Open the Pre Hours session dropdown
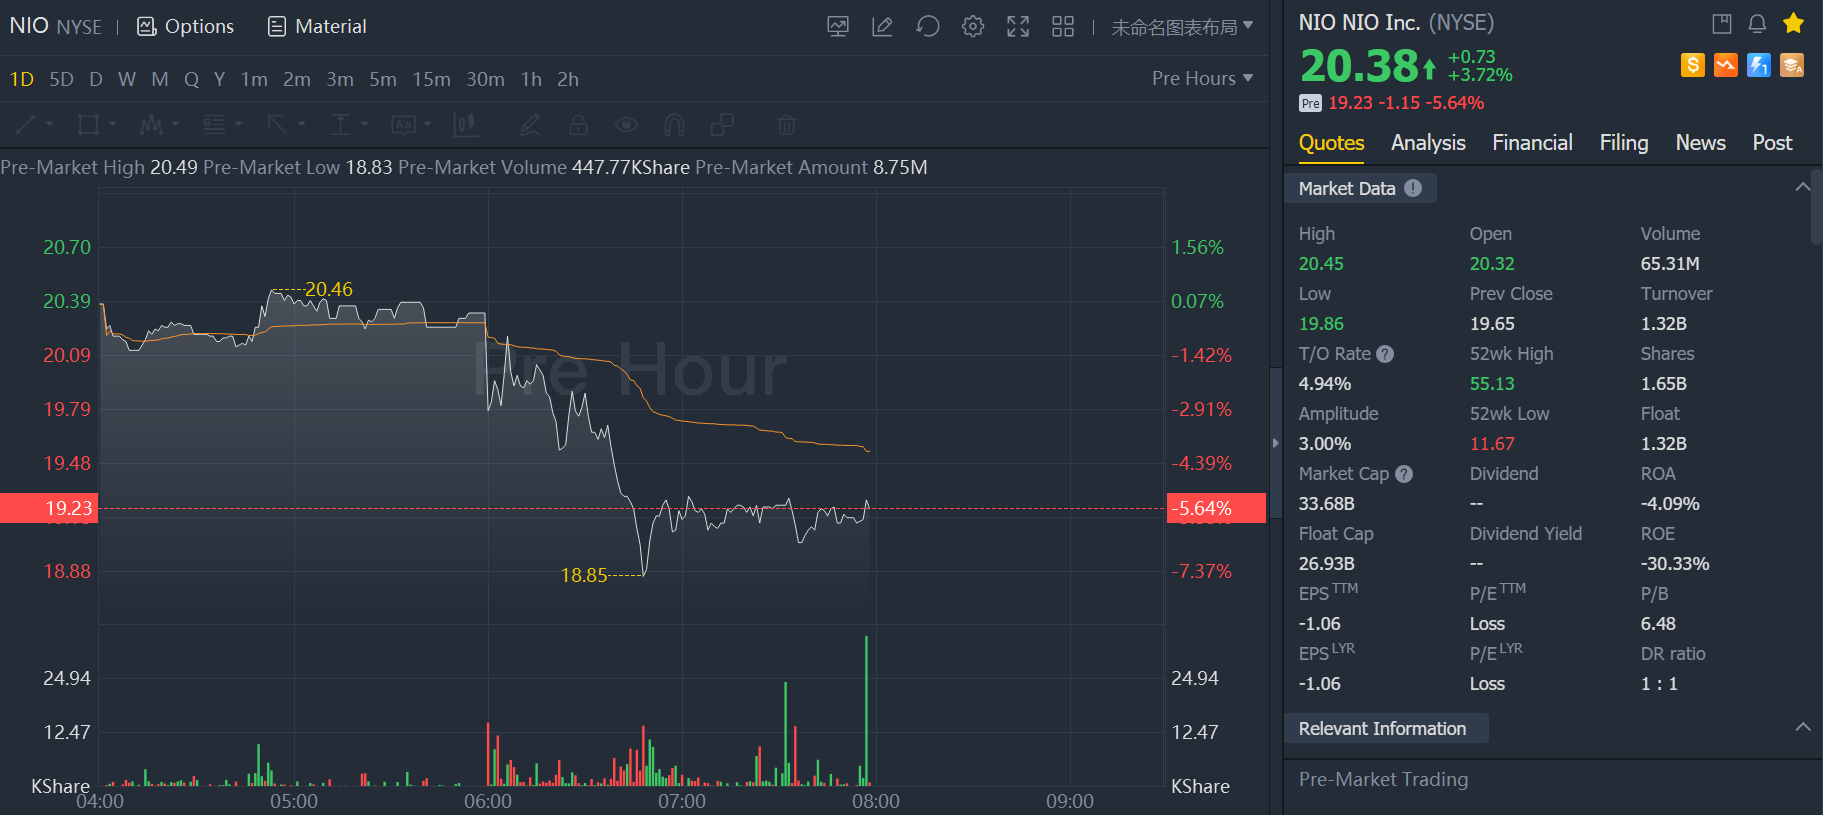Image resolution: width=1823 pixels, height=815 pixels. pyautogui.click(x=1202, y=78)
